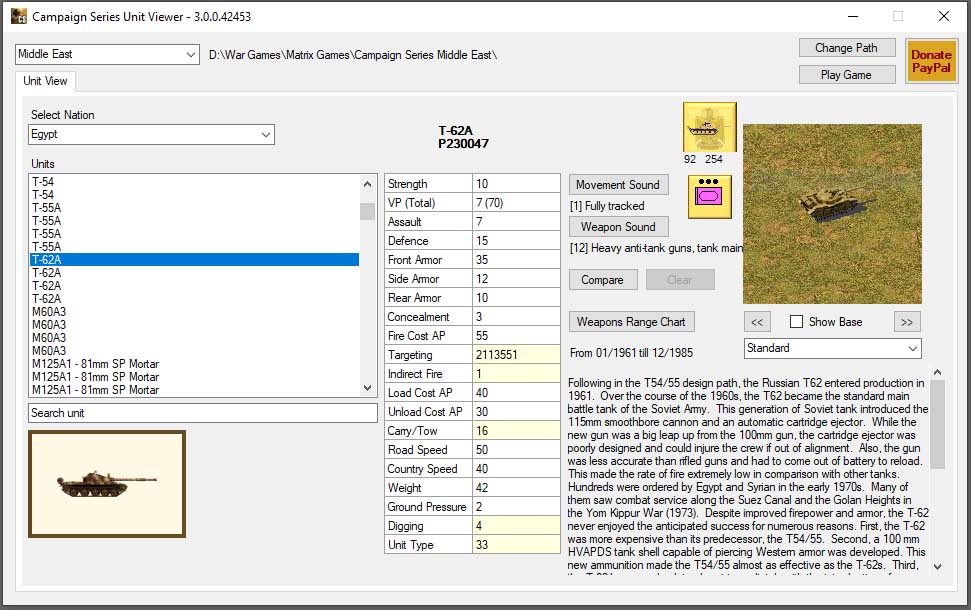Screen dimensions: 971x610
Task: Toggle the Show Base checkbox
Action: [x=796, y=321]
